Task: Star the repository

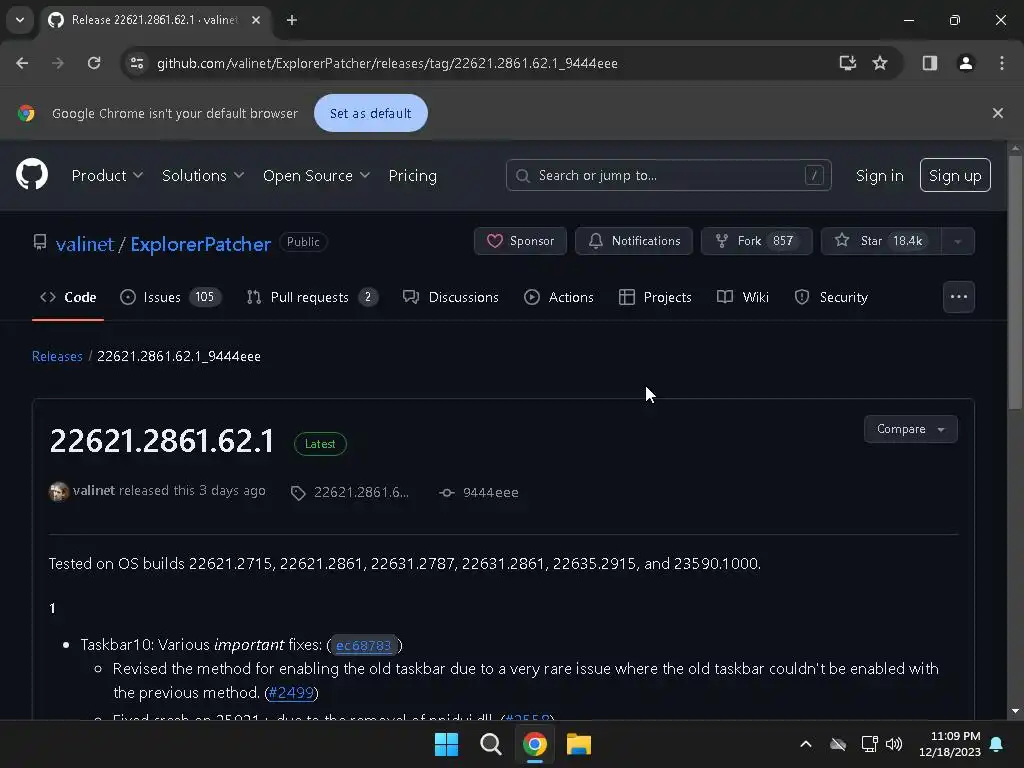Action: 880,241
